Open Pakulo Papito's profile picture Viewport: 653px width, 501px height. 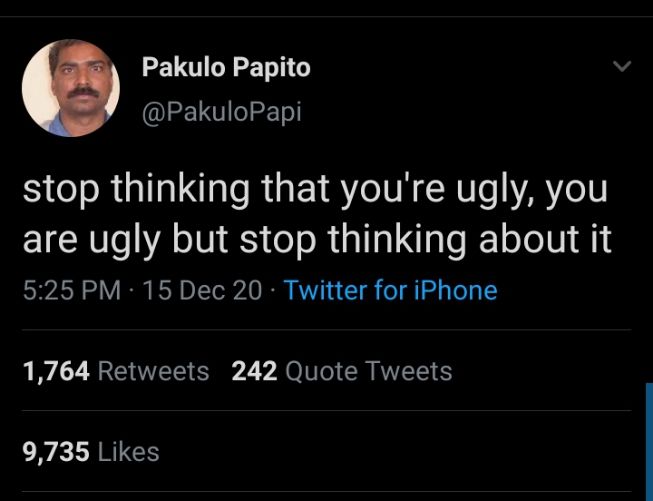point(71,87)
